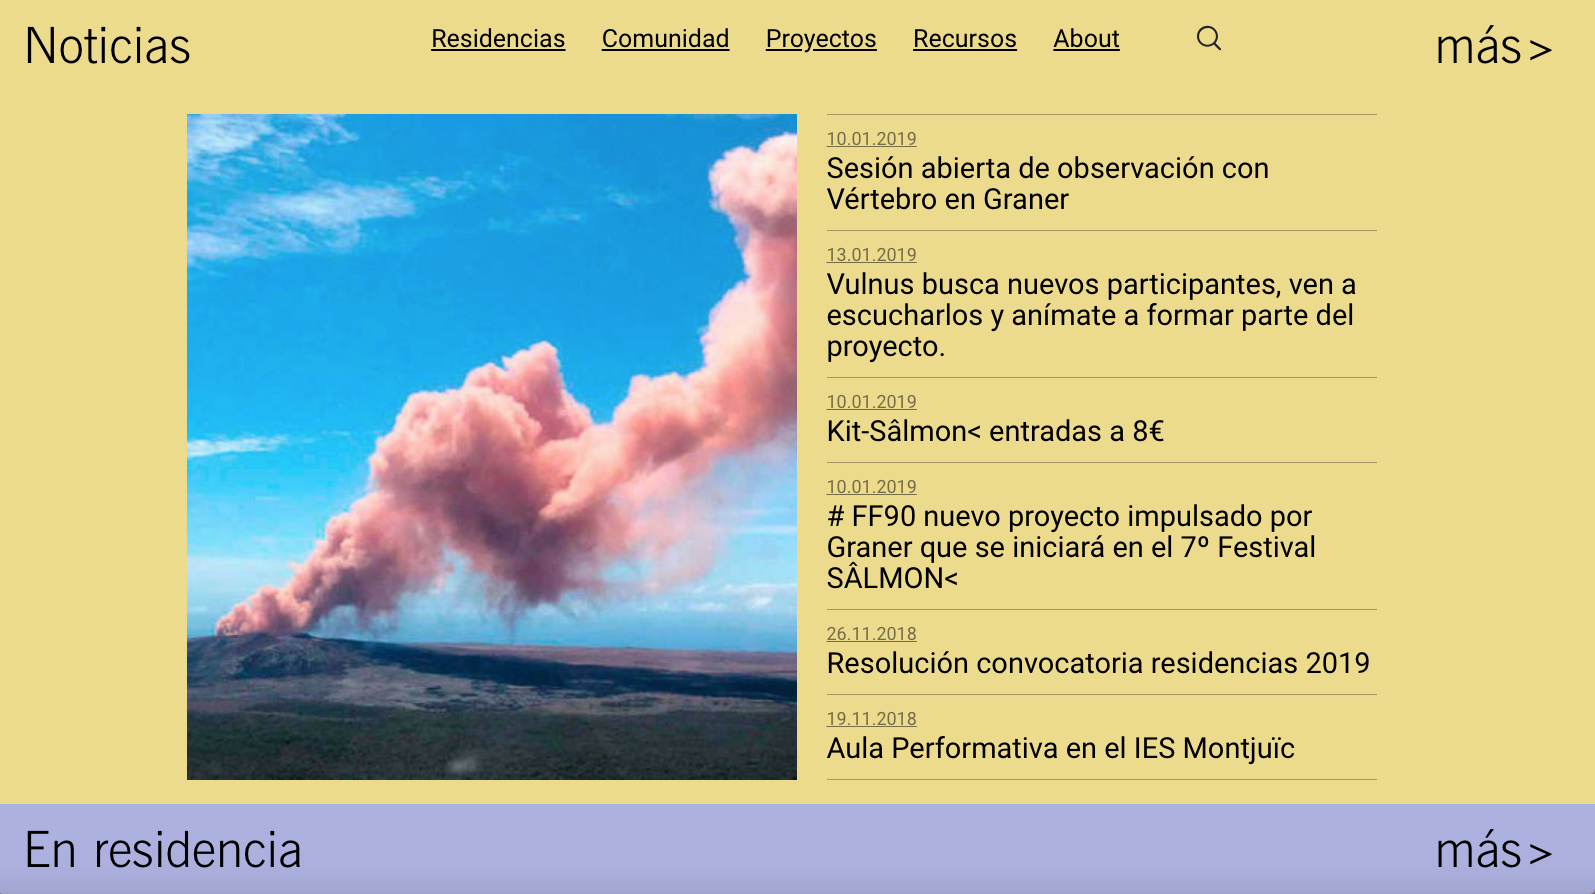Image resolution: width=1595 pixels, height=894 pixels.
Task: Click 'más >' next to Noticias
Action: [1493, 47]
